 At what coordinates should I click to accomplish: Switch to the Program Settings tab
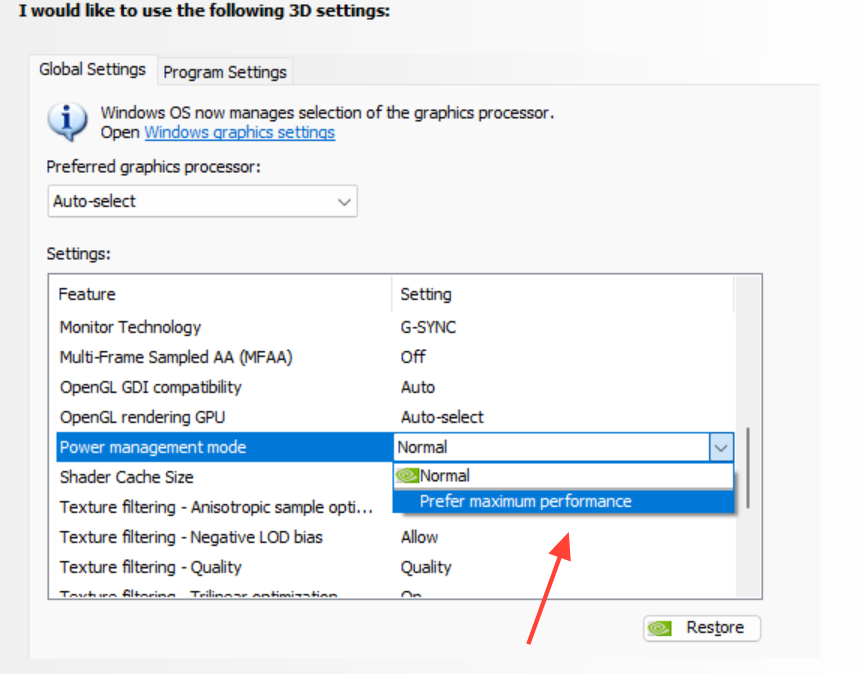point(225,72)
